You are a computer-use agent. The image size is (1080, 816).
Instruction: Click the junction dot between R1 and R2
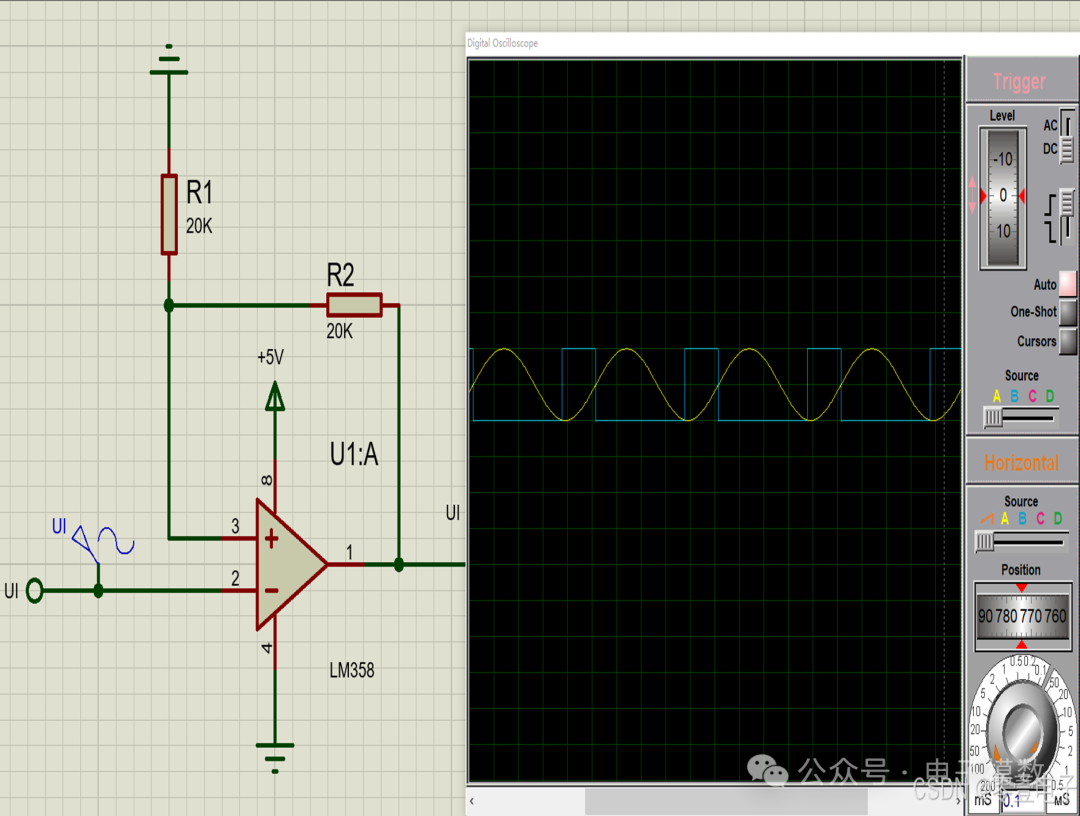click(x=169, y=305)
